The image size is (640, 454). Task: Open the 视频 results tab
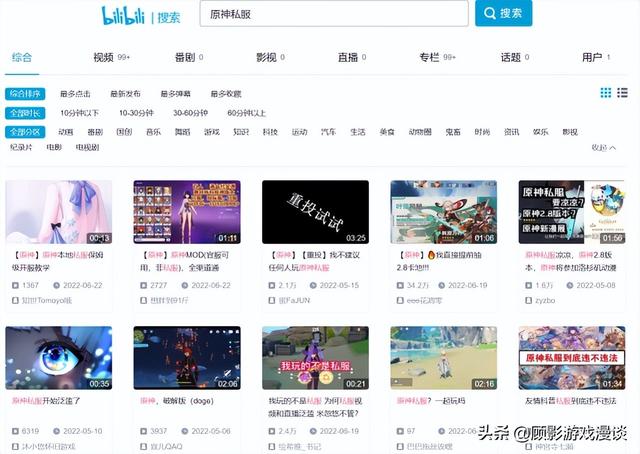click(x=103, y=57)
